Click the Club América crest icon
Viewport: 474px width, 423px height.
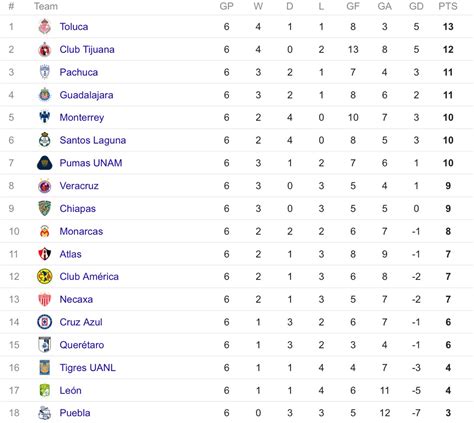[45, 277]
